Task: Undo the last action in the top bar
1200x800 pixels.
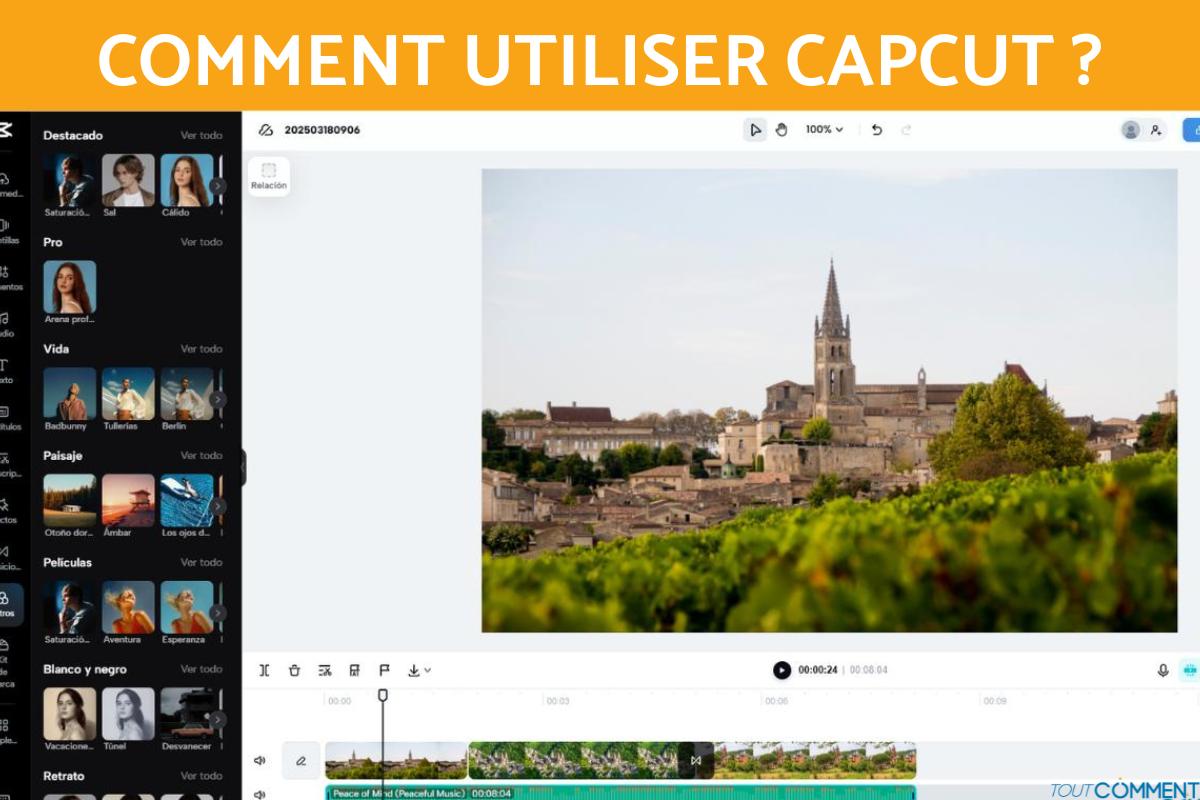Action: pyautogui.click(x=879, y=129)
